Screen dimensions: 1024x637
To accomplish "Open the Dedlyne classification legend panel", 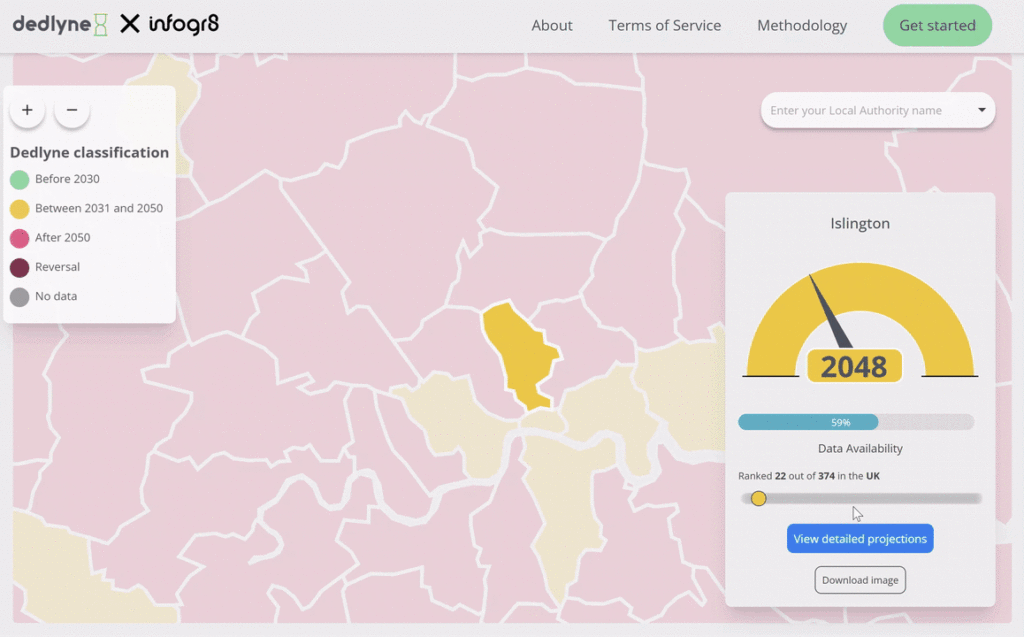I will pyautogui.click(x=89, y=152).
